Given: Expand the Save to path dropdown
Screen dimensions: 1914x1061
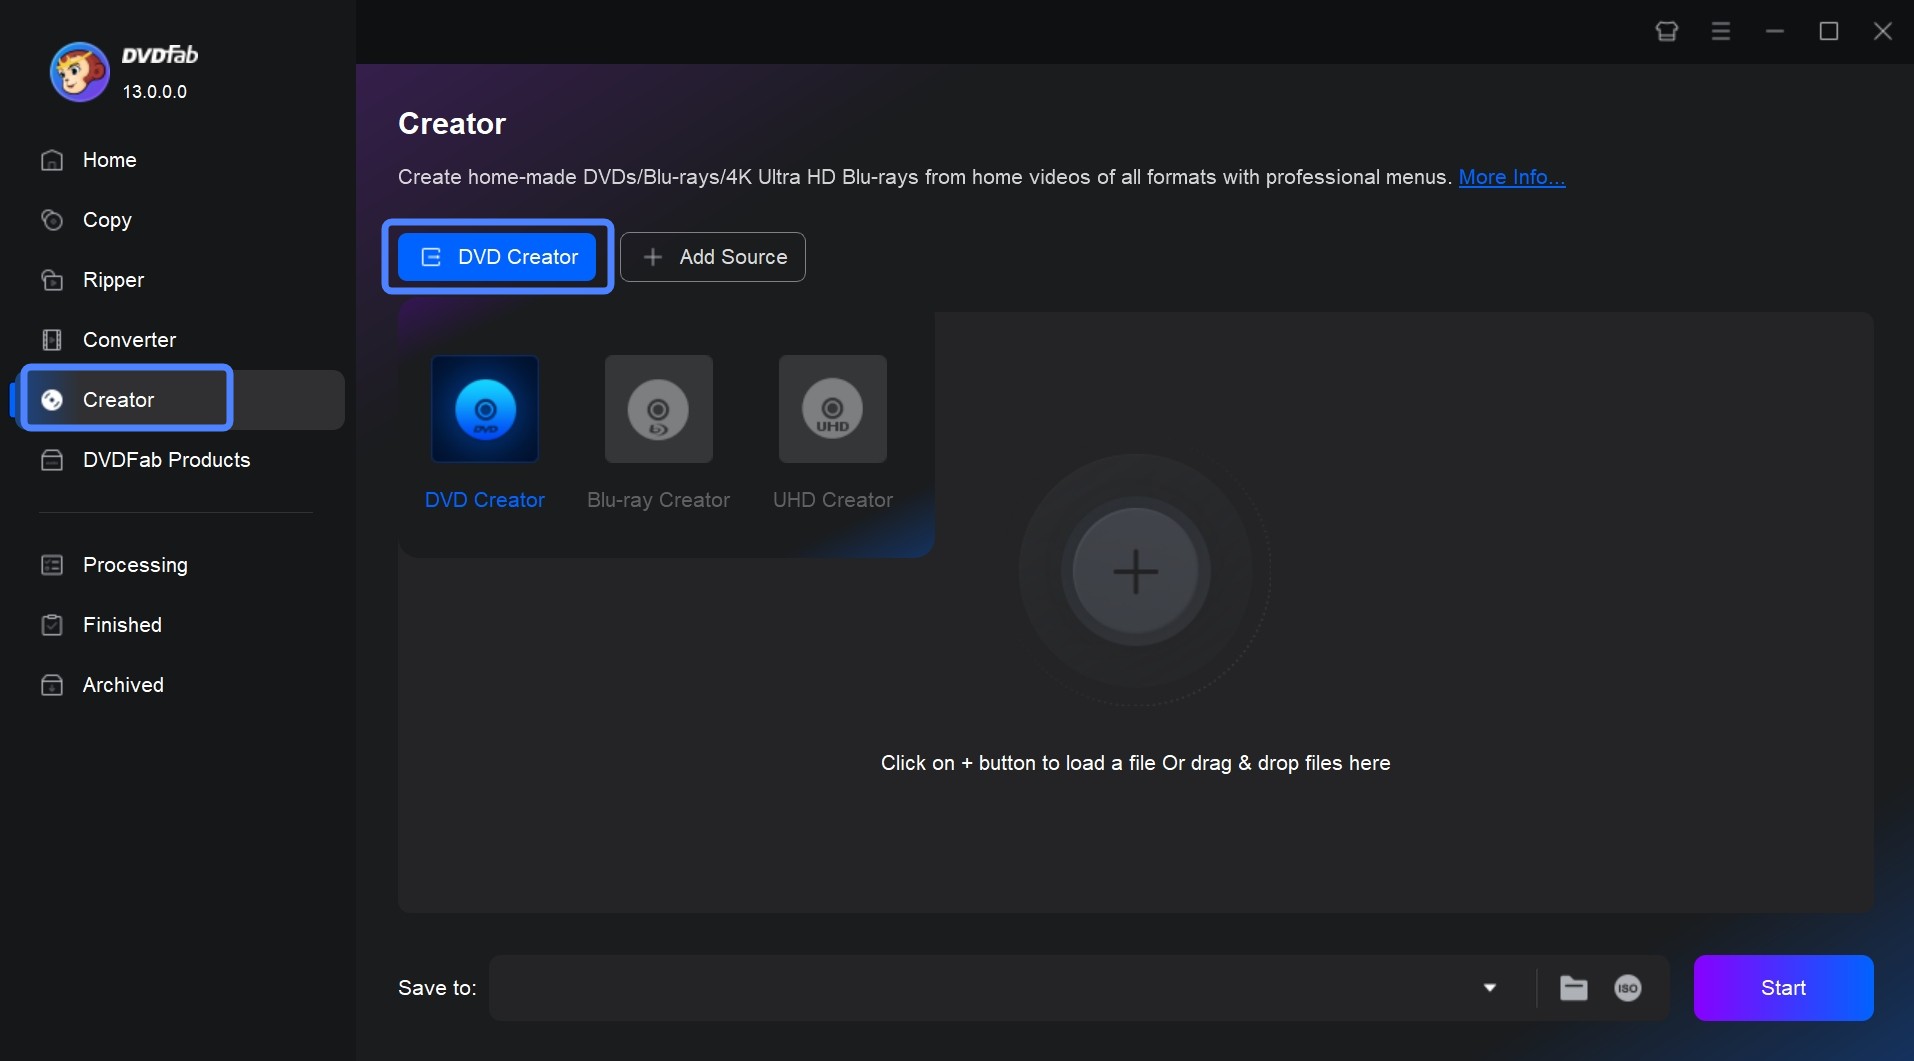Looking at the screenshot, I should point(1488,988).
